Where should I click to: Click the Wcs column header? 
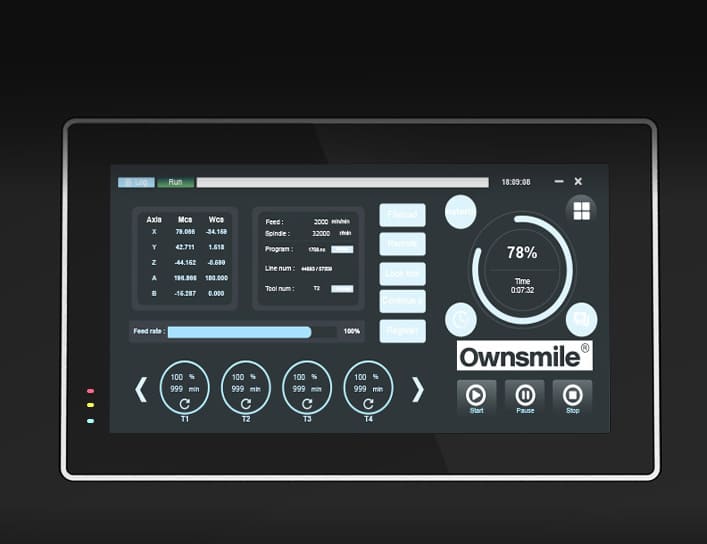point(216,220)
